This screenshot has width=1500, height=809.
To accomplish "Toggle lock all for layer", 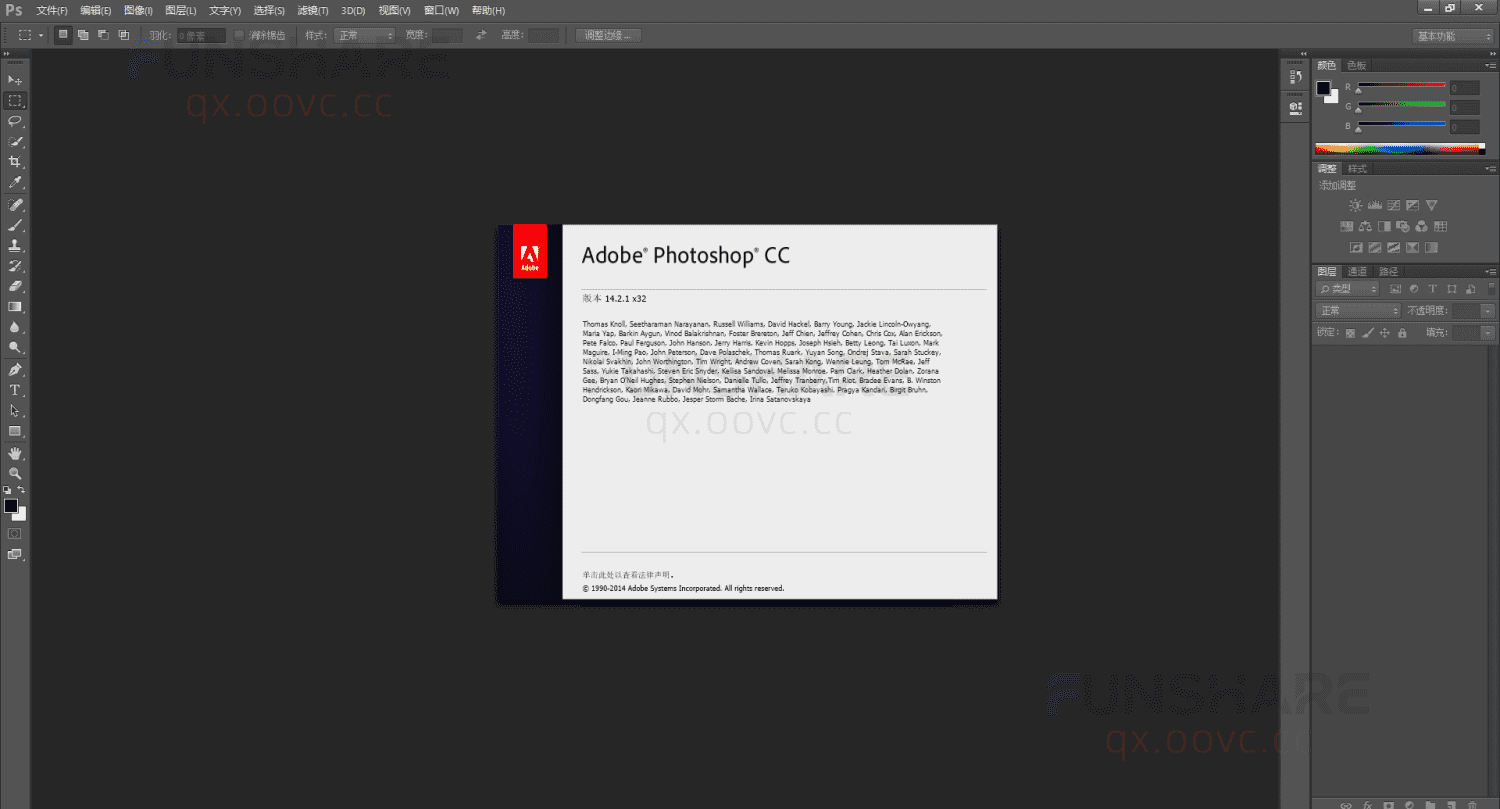I will [1402, 333].
